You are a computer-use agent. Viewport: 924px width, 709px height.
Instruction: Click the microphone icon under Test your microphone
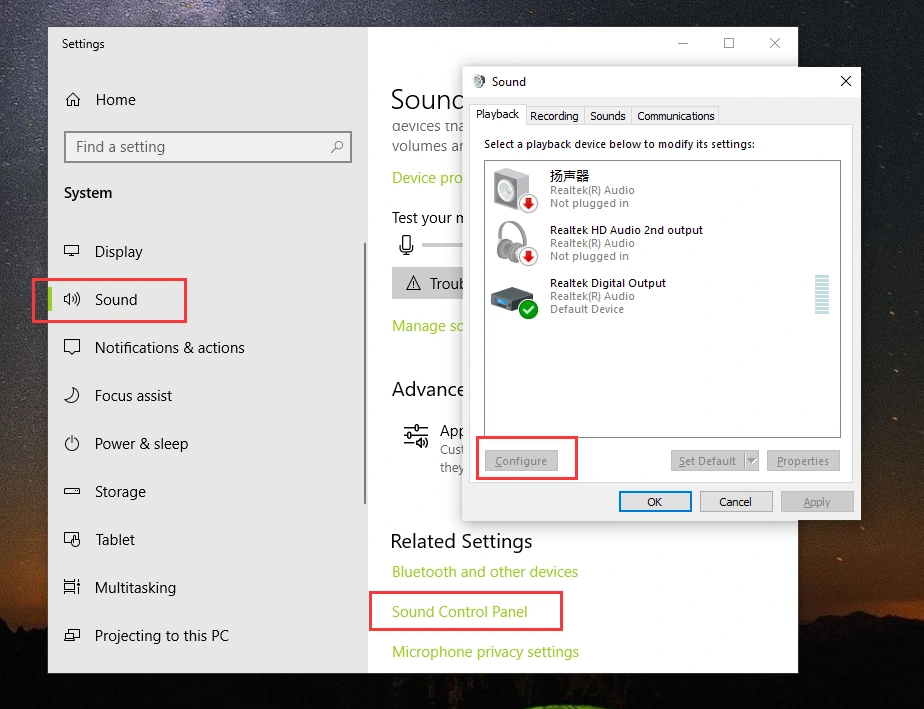point(406,245)
